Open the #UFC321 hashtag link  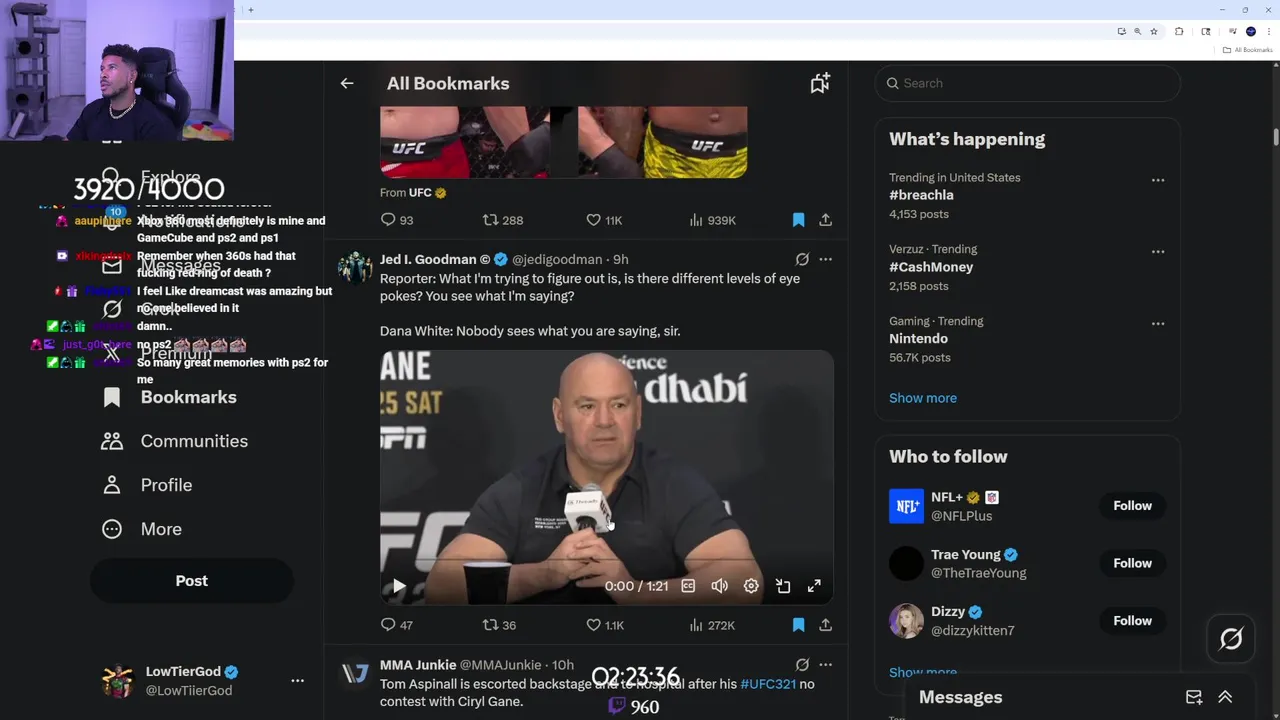click(767, 684)
